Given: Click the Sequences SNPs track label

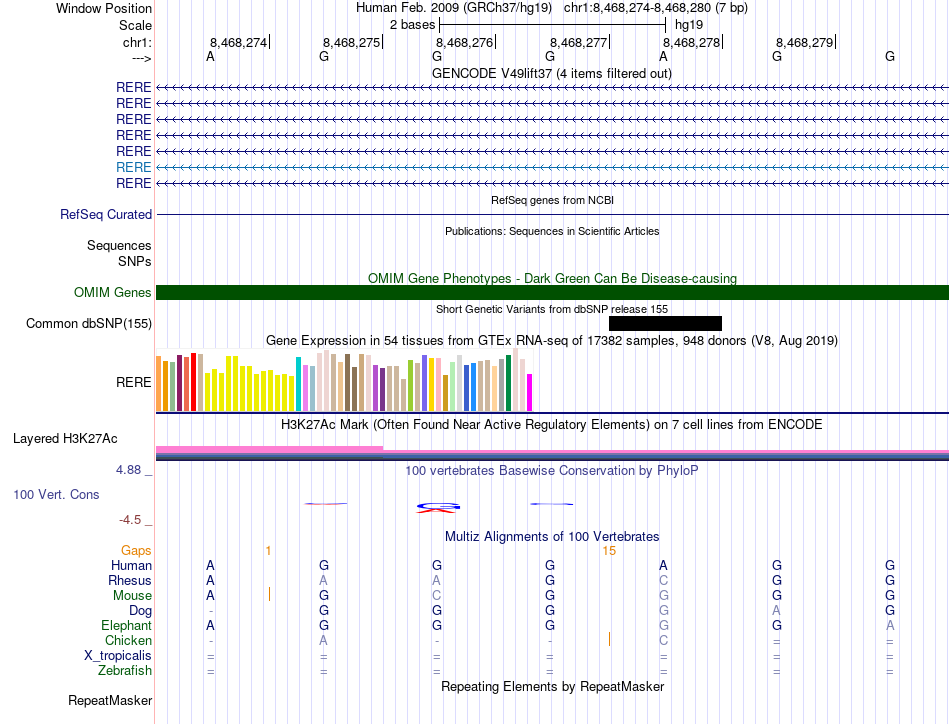Looking at the screenshot, I should 119,253.
